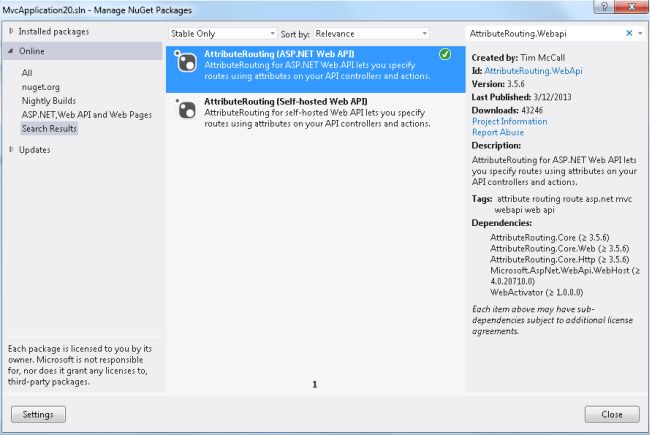The height and width of the screenshot is (435, 650).
Task: Click the AttributeRouting Self-hosted Web API package icon
Action: pos(186,109)
